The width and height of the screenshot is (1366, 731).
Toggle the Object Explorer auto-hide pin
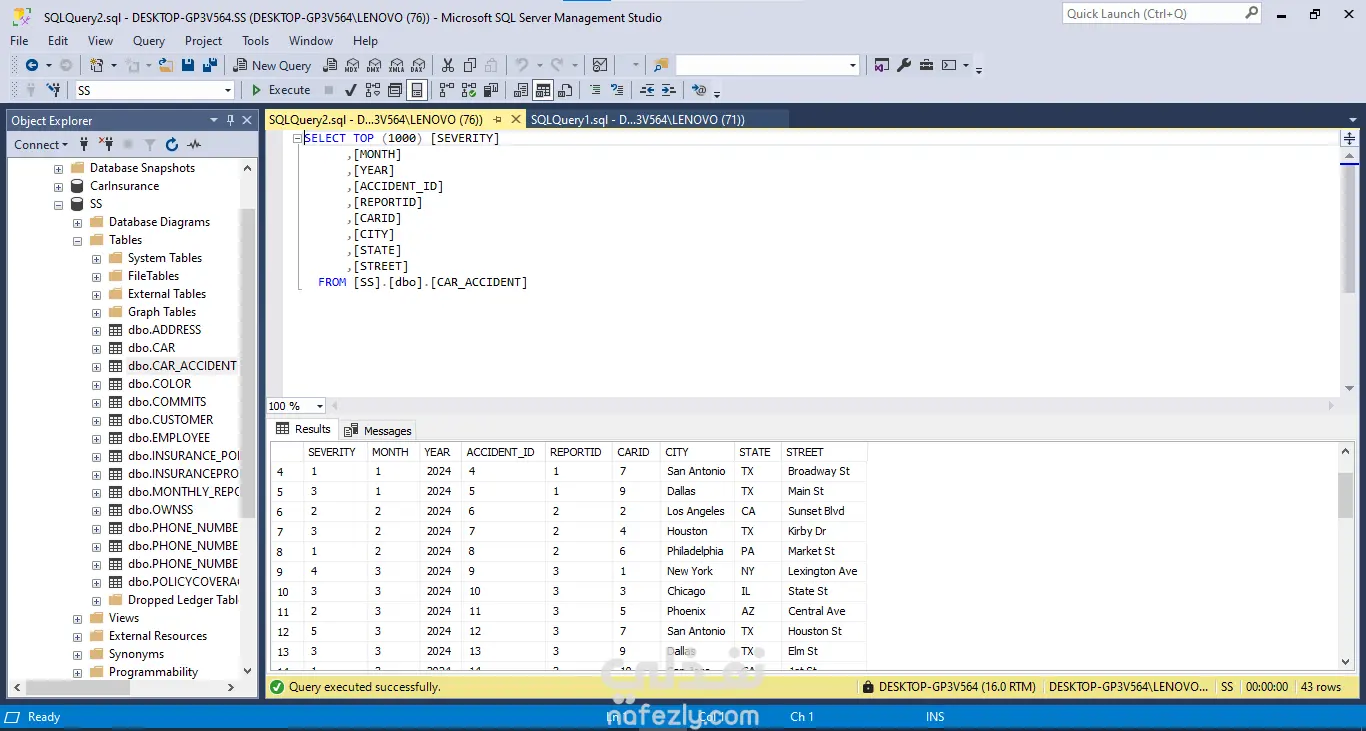230,120
